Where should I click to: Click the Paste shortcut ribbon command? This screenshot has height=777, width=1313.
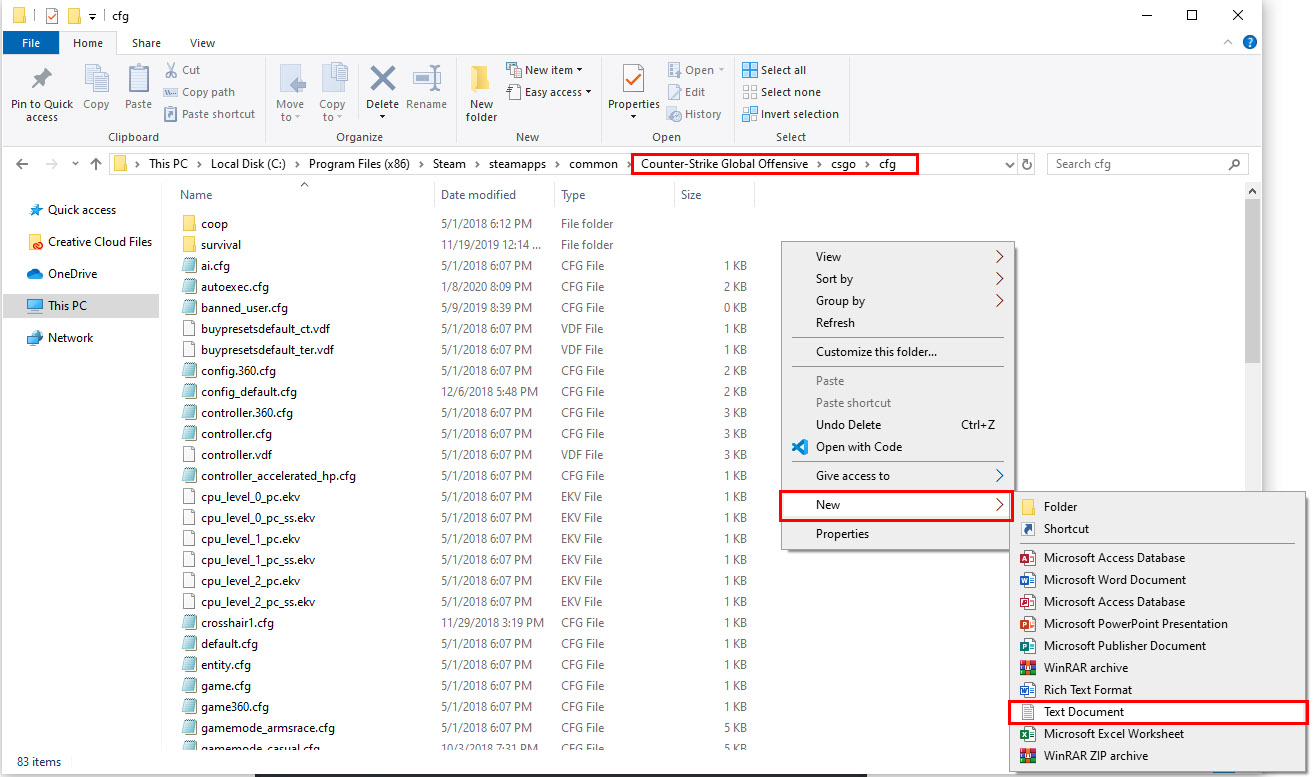[x=209, y=114]
